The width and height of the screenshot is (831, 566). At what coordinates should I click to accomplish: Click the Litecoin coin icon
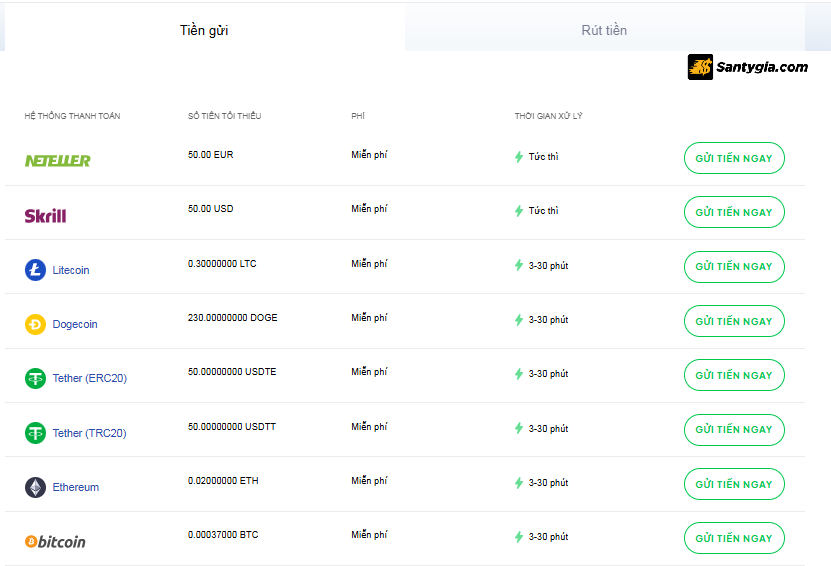pos(36,270)
